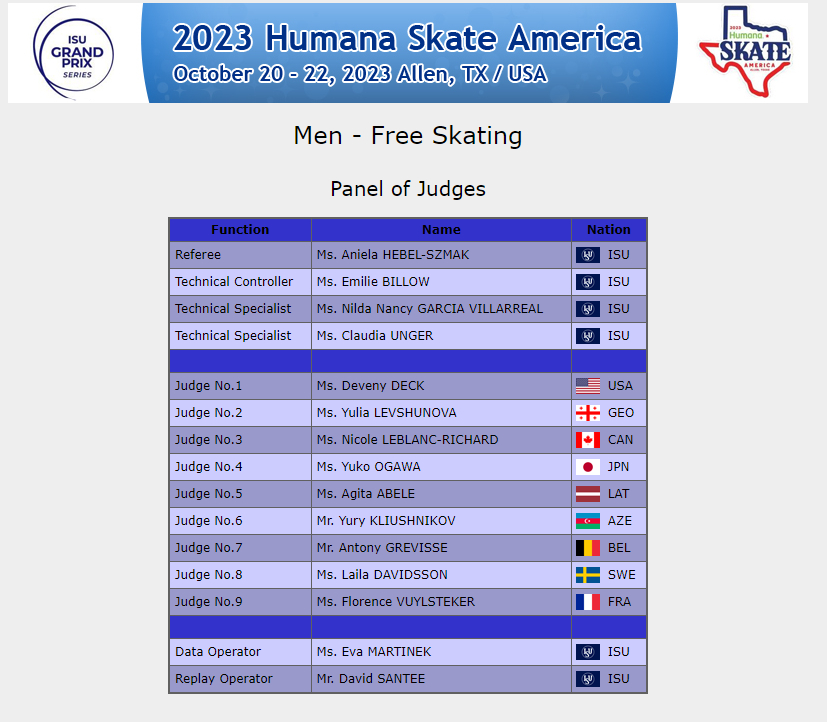The image size is (827, 722).
Task: Click the Canadian flag beside CAN
Action: tap(588, 440)
